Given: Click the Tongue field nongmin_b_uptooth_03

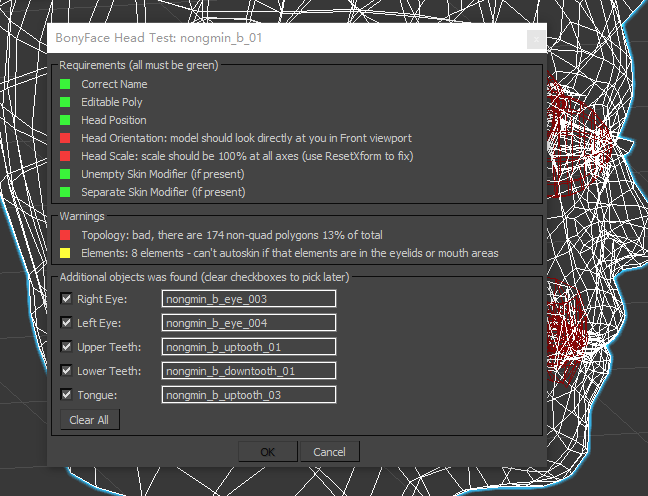Looking at the screenshot, I should pos(249,395).
